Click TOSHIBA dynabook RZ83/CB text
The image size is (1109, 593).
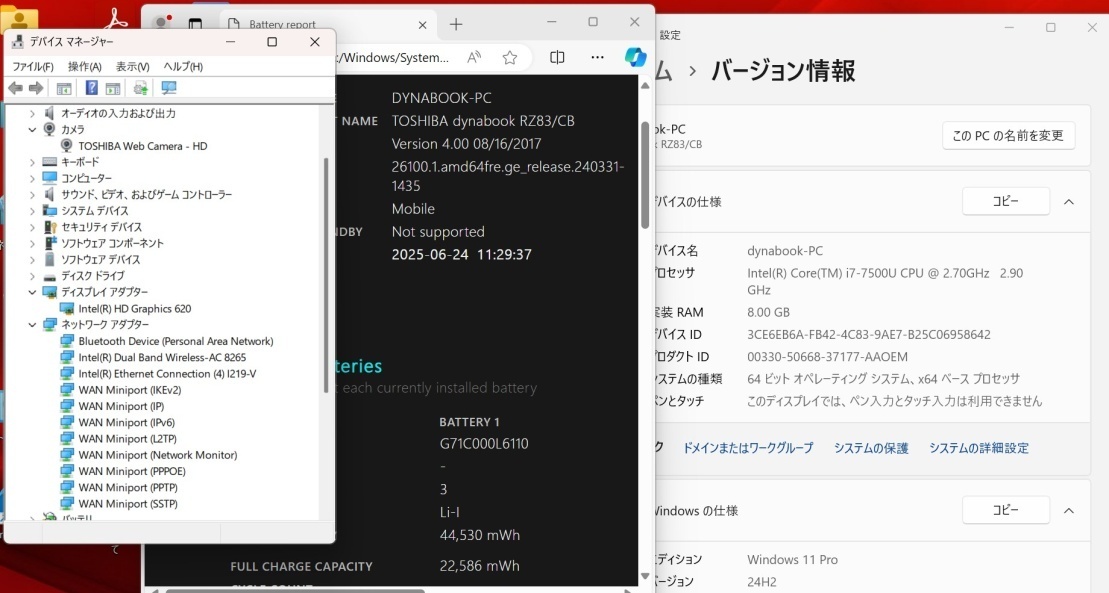tap(483, 121)
